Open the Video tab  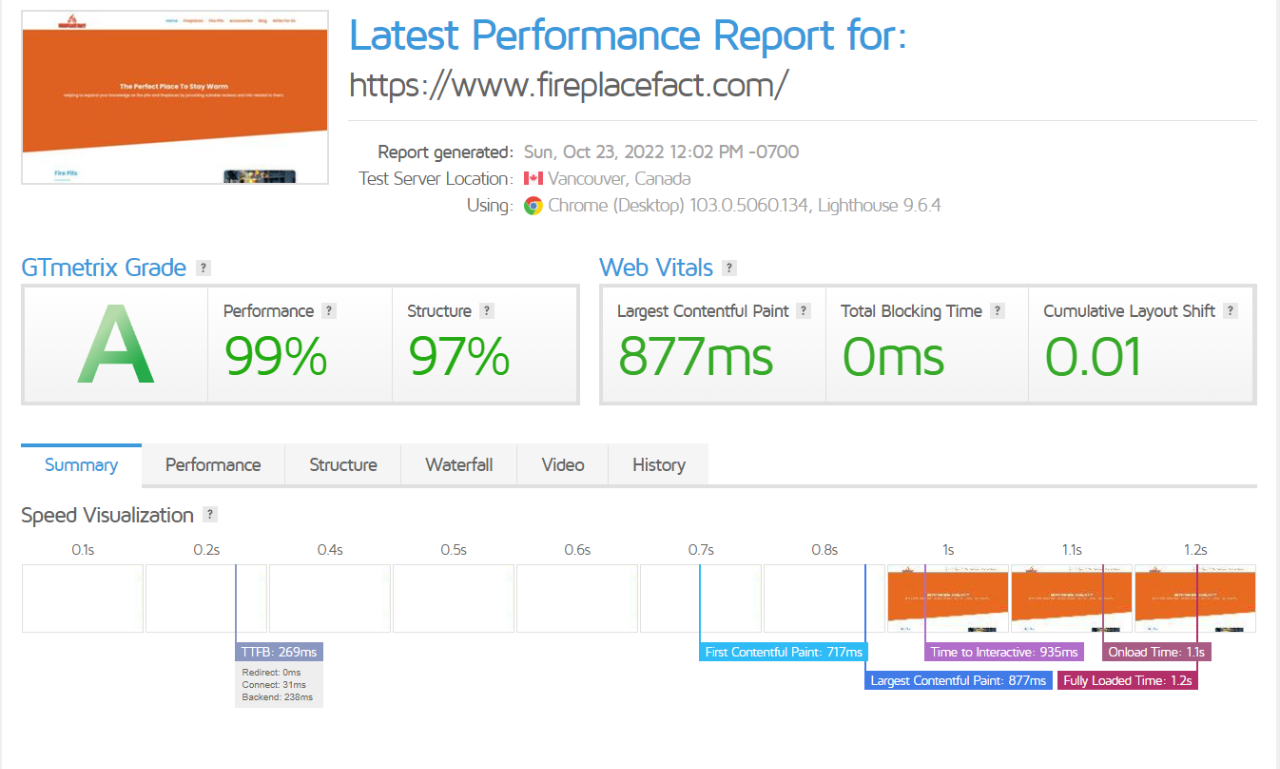[562, 464]
